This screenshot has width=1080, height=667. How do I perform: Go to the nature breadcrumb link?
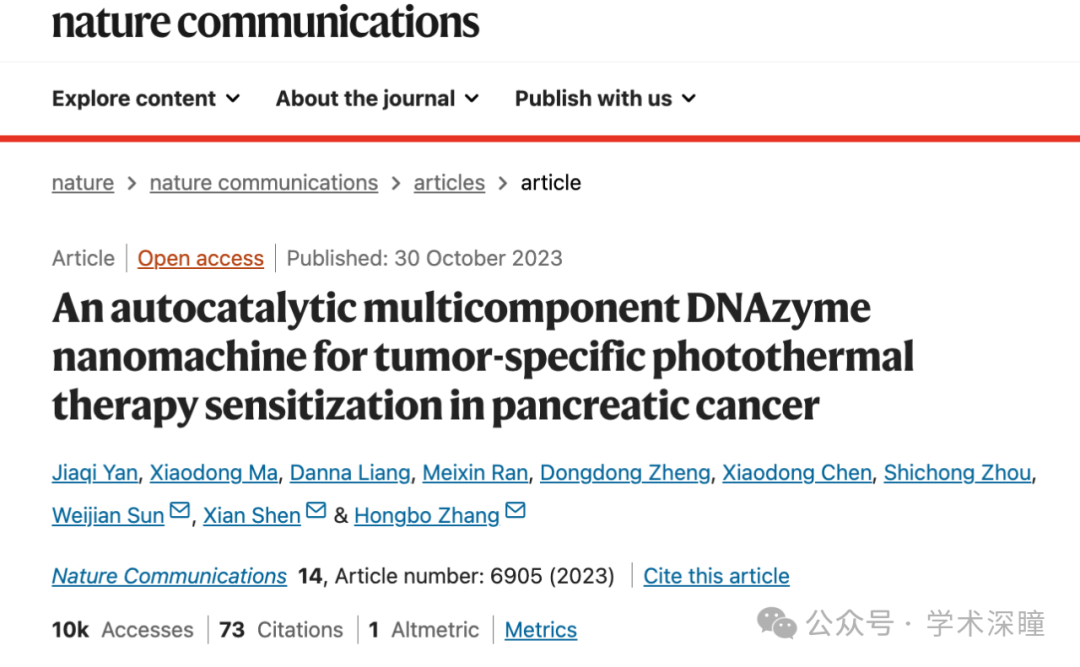(83, 183)
